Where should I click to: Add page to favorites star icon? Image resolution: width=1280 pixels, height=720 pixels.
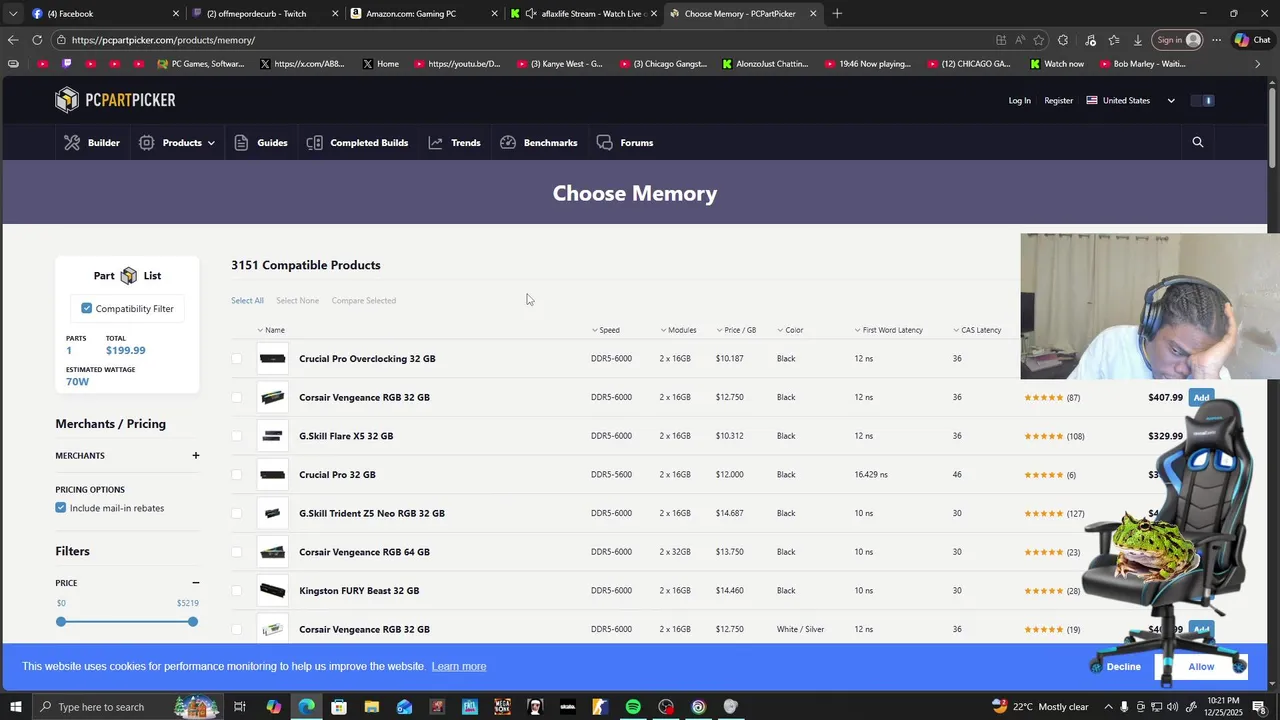point(1039,40)
